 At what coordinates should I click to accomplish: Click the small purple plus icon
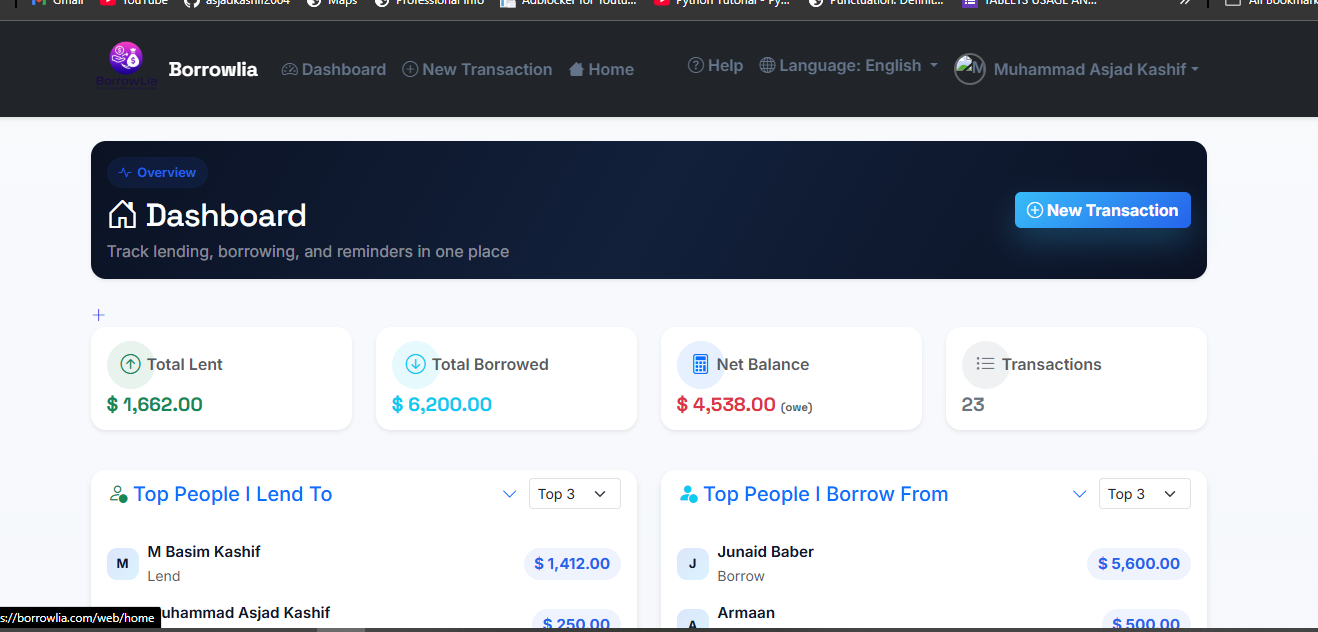[x=98, y=315]
